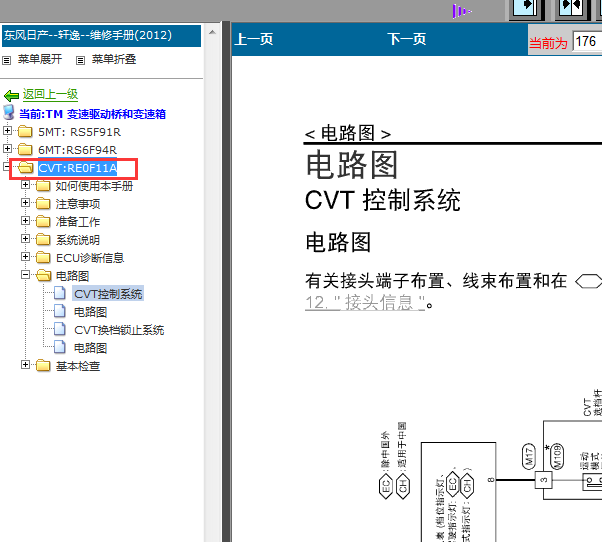Click the green back arrow icon
The image size is (602, 542).
point(12,95)
